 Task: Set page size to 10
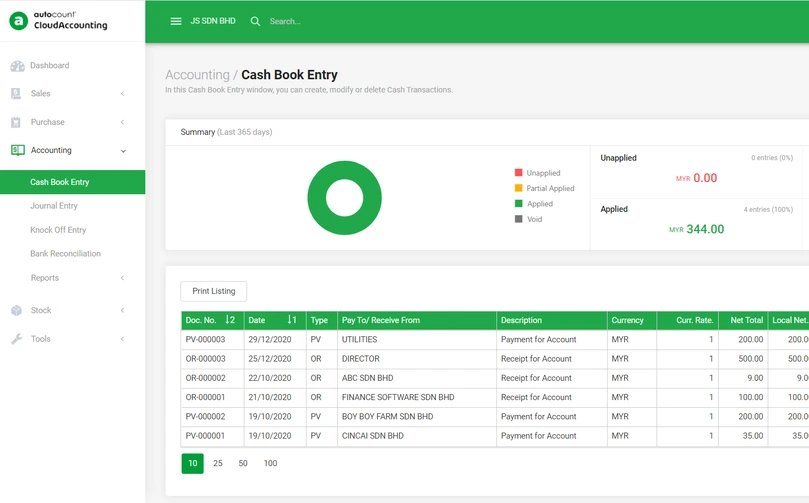(x=192, y=463)
